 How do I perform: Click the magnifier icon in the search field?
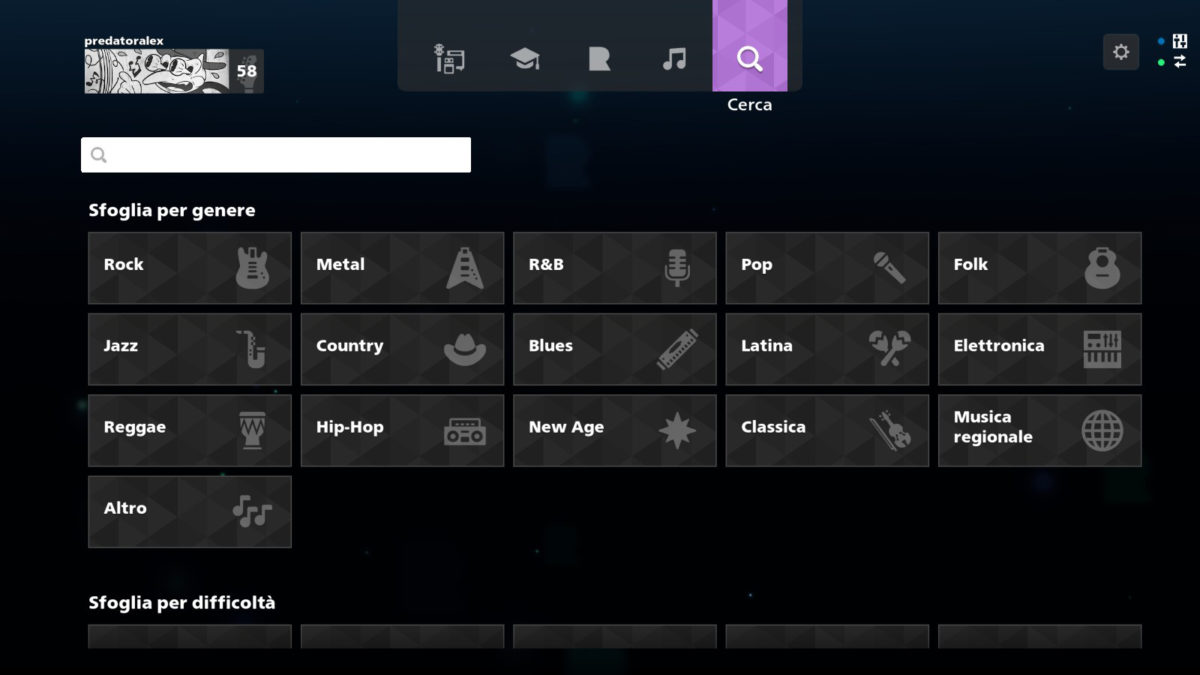tap(98, 155)
